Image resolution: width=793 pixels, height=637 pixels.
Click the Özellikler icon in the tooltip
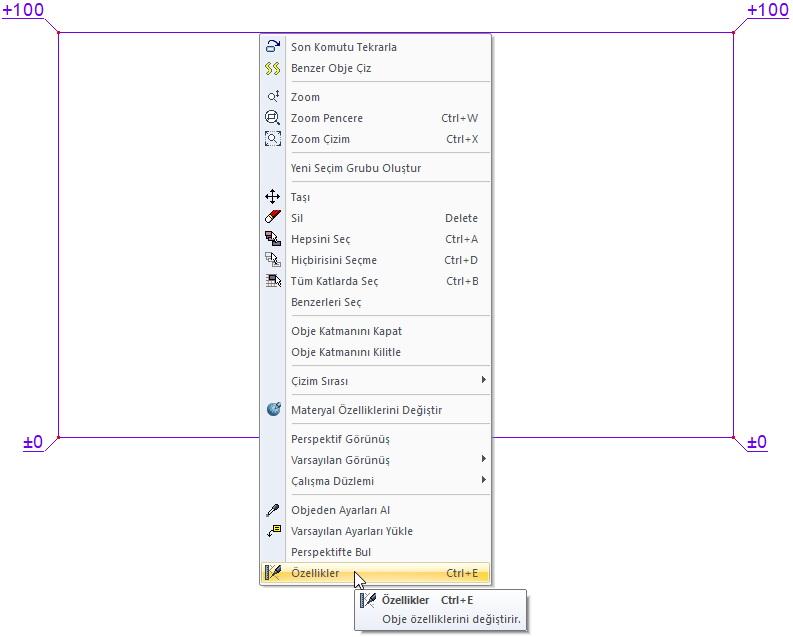pyautogui.click(x=368, y=600)
